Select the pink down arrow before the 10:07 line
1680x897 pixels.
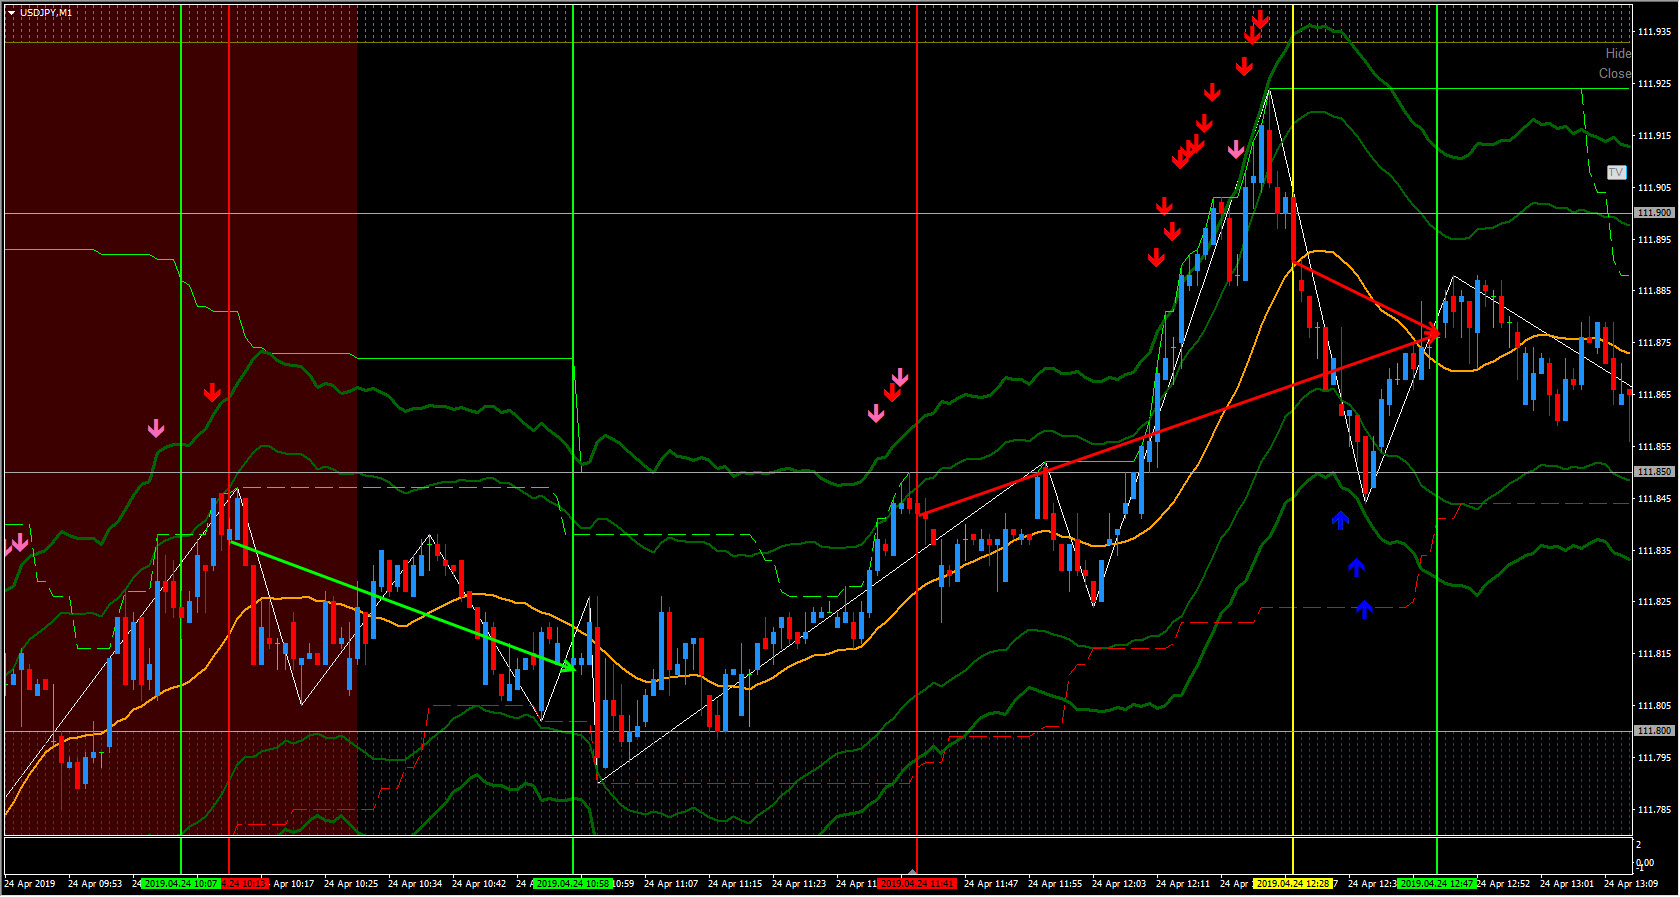click(156, 428)
